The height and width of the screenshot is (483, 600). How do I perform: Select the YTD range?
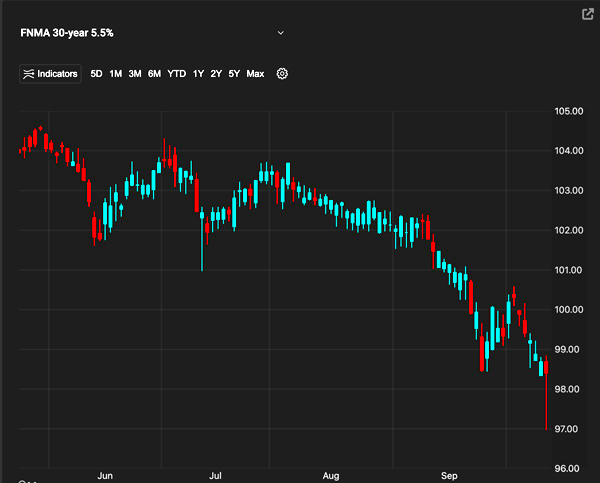pos(177,74)
